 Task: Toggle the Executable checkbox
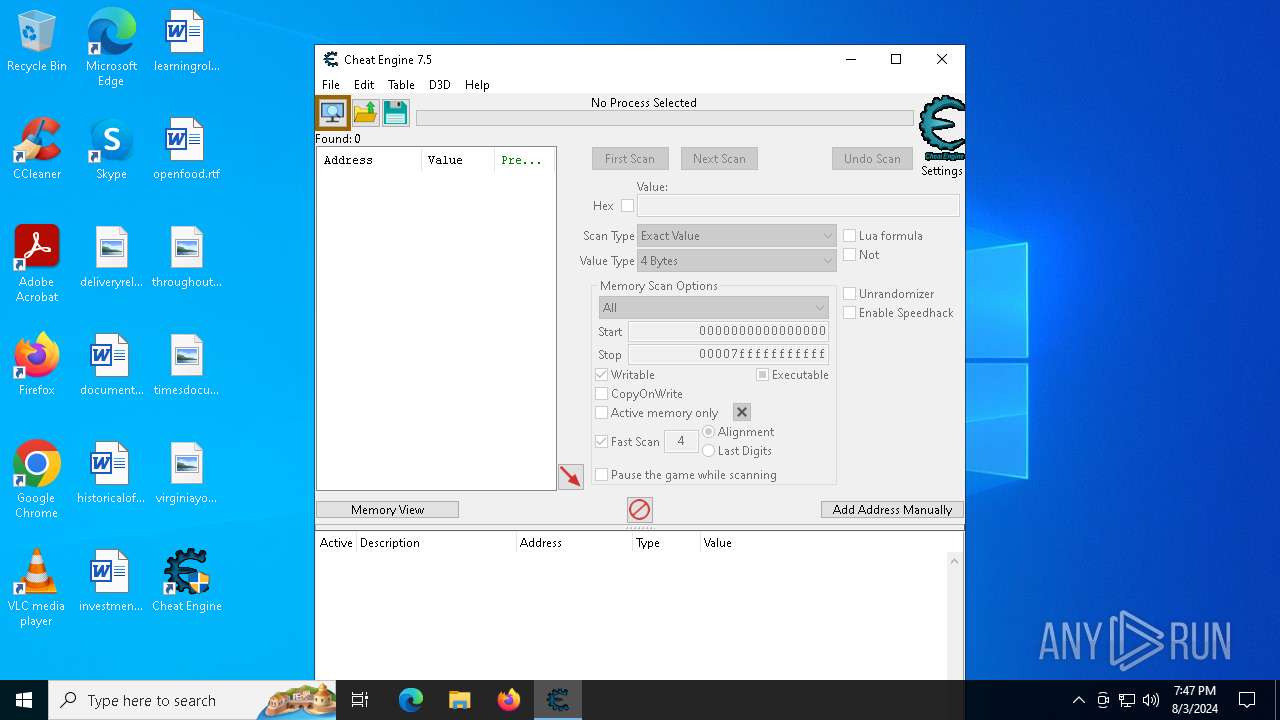tap(762, 375)
